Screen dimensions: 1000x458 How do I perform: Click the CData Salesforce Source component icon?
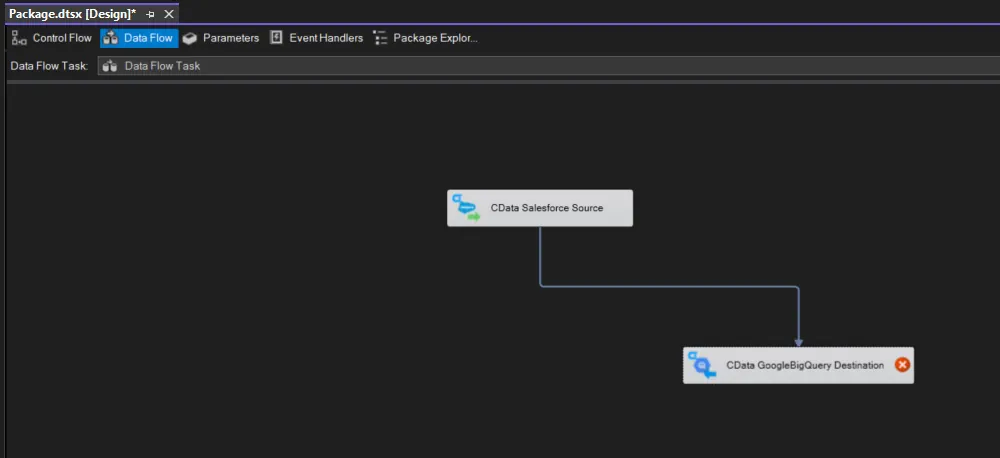465,208
